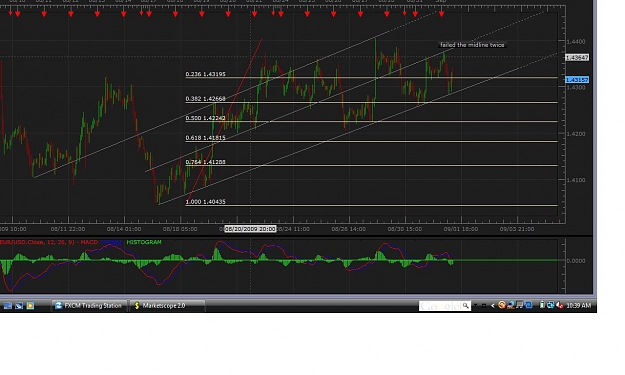
Task: Click the 08/24 11:00 time axis label
Action: point(293,229)
